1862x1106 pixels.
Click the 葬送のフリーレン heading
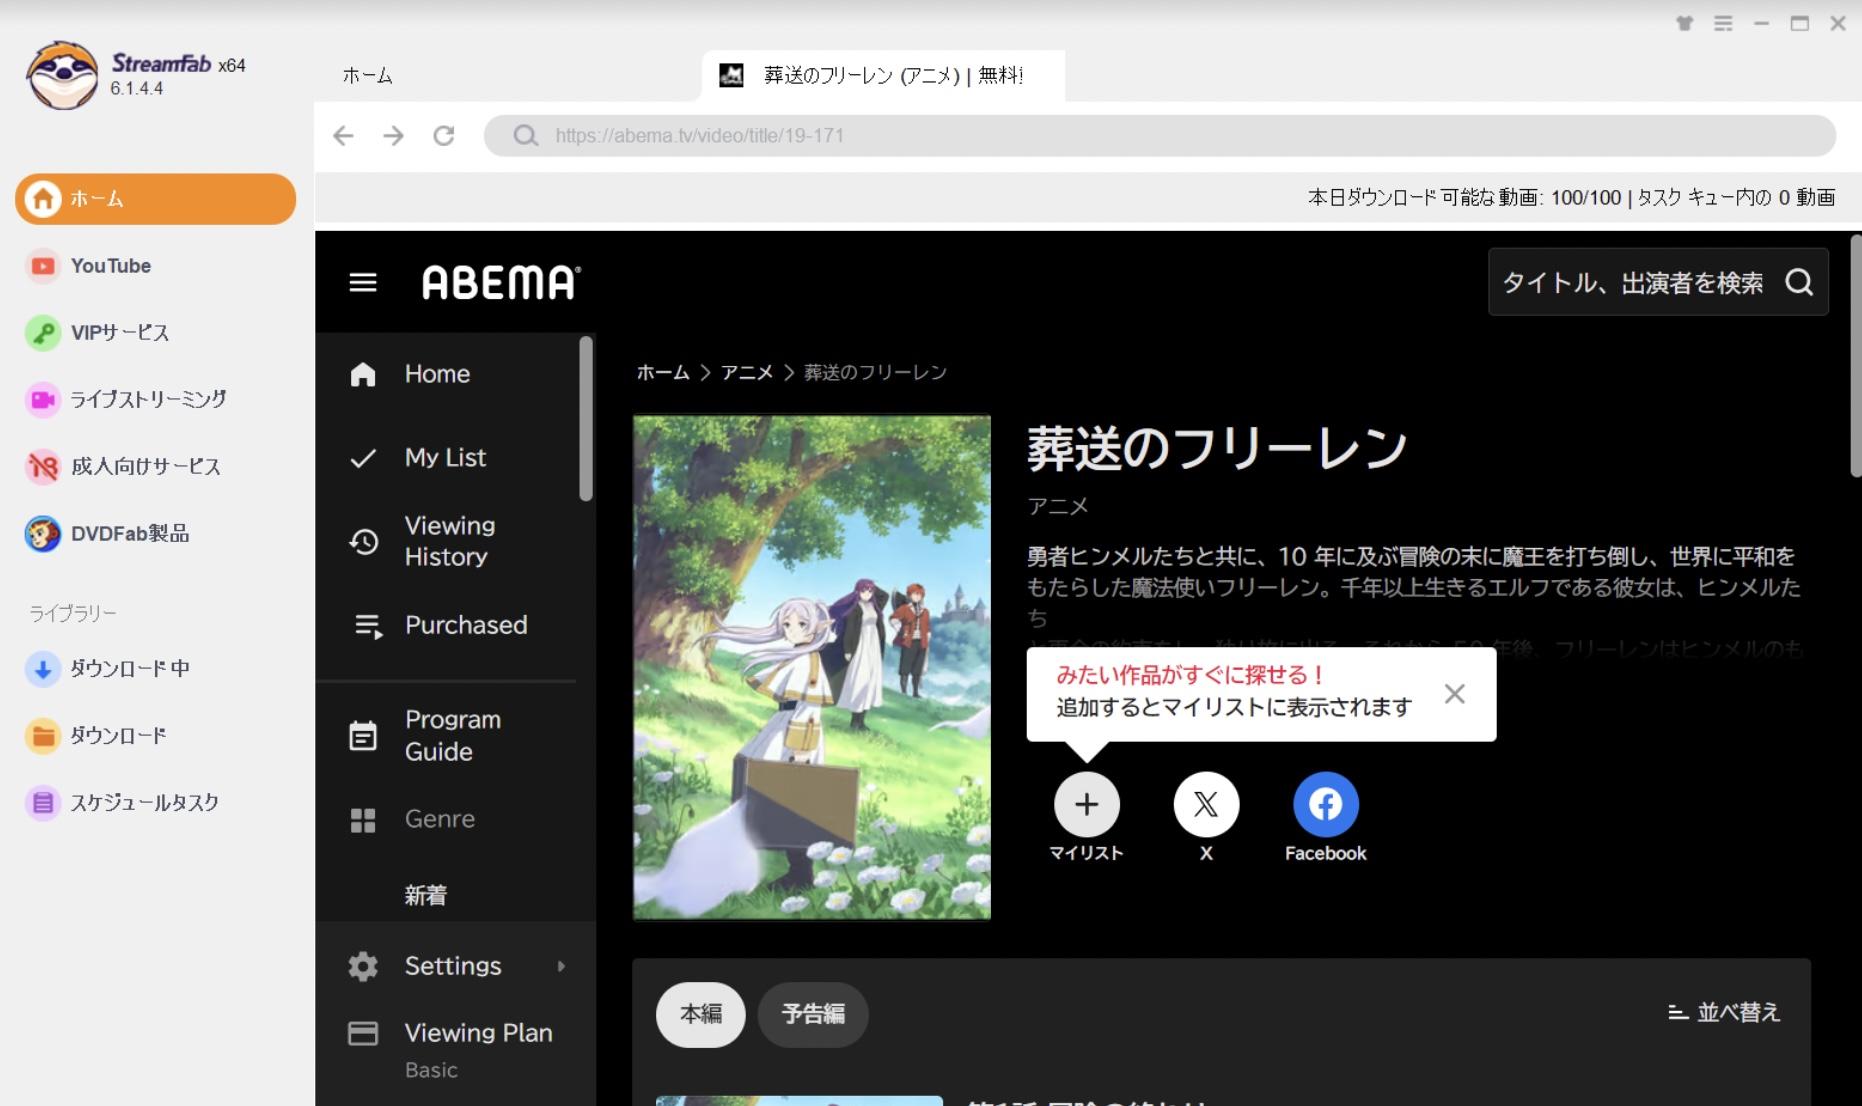coord(1217,449)
